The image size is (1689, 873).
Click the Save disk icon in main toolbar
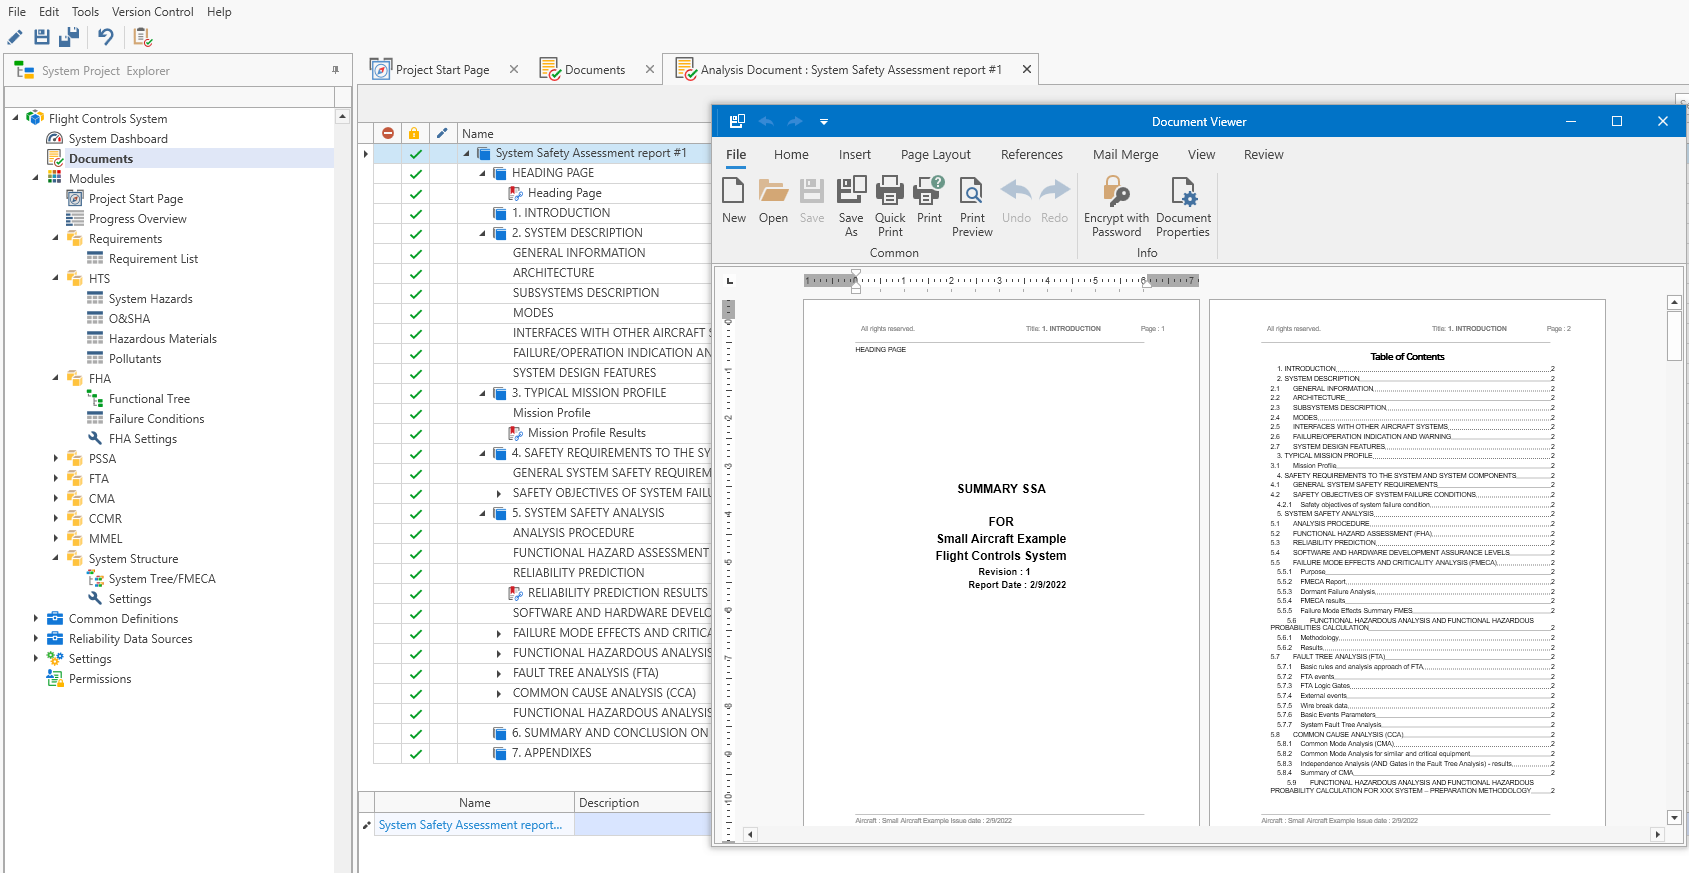42,37
